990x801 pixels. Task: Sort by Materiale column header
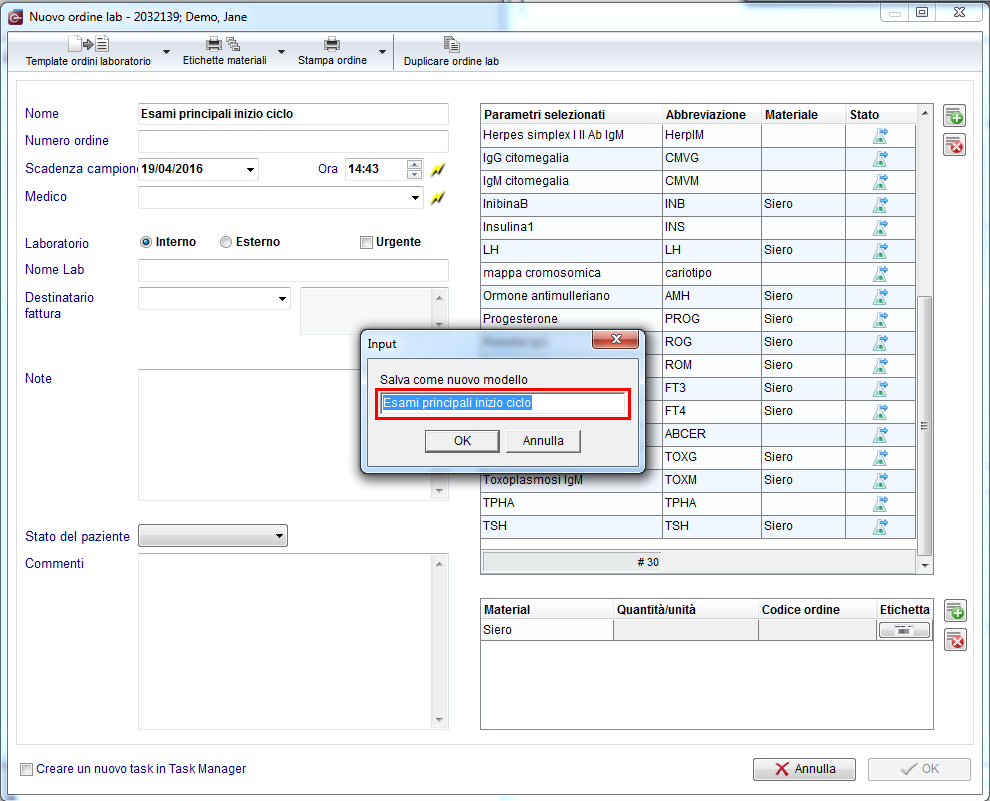tap(803, 115)
